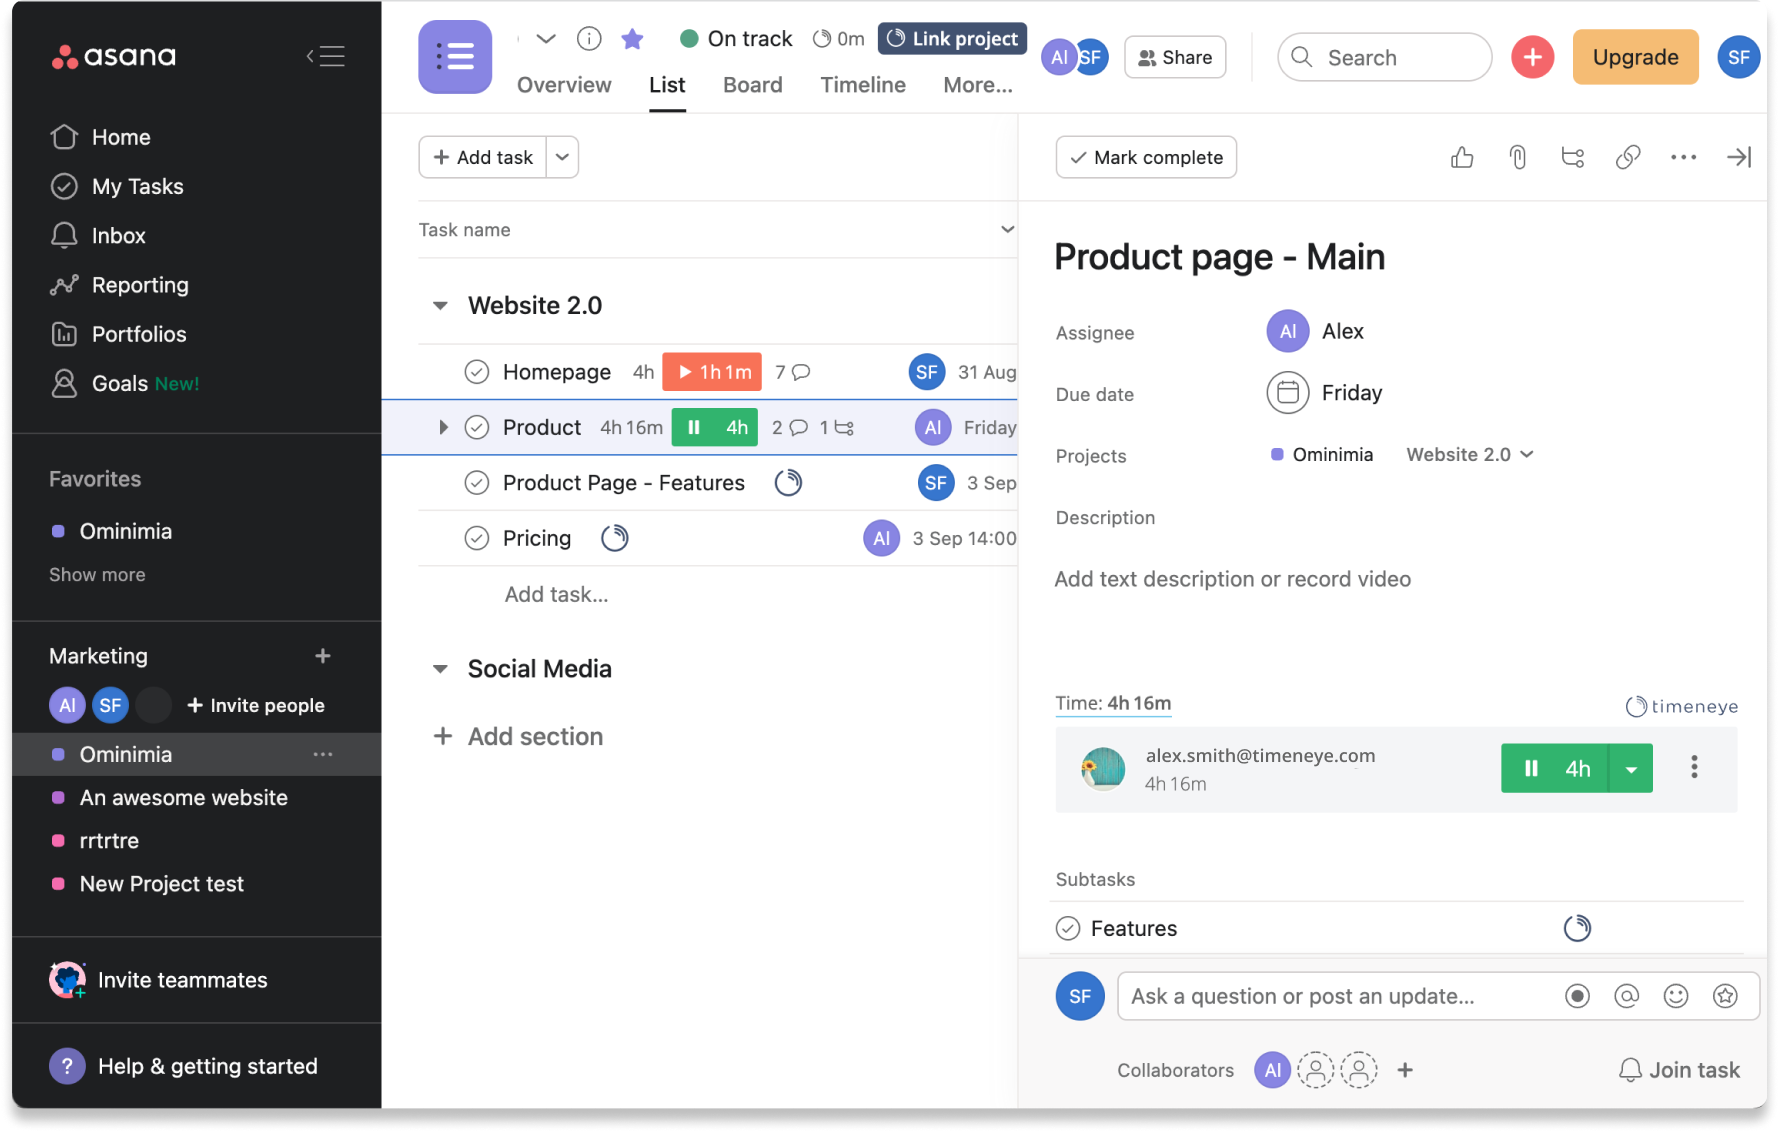Open Portfolios
1779x1133 pixels.
pyautogui.click(x=138, y=334)
